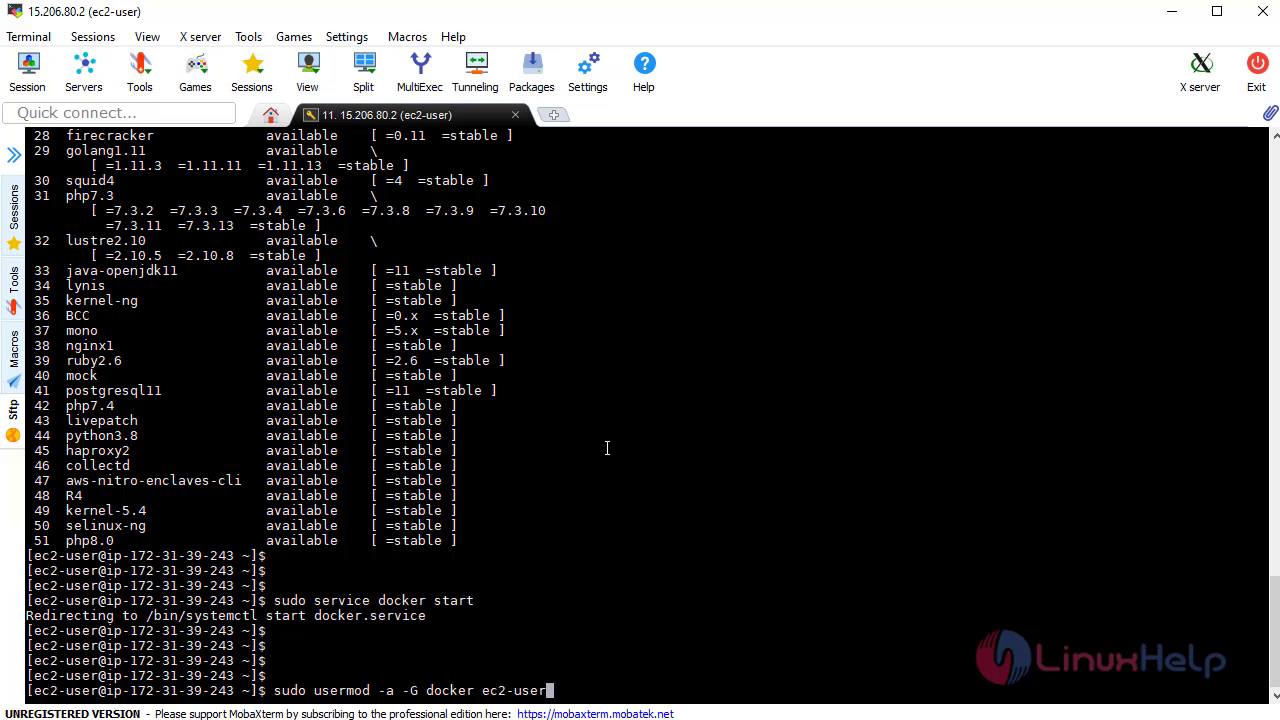
Task: Close the ec2-user terminal tab
Action: click(x=515, y=115)
